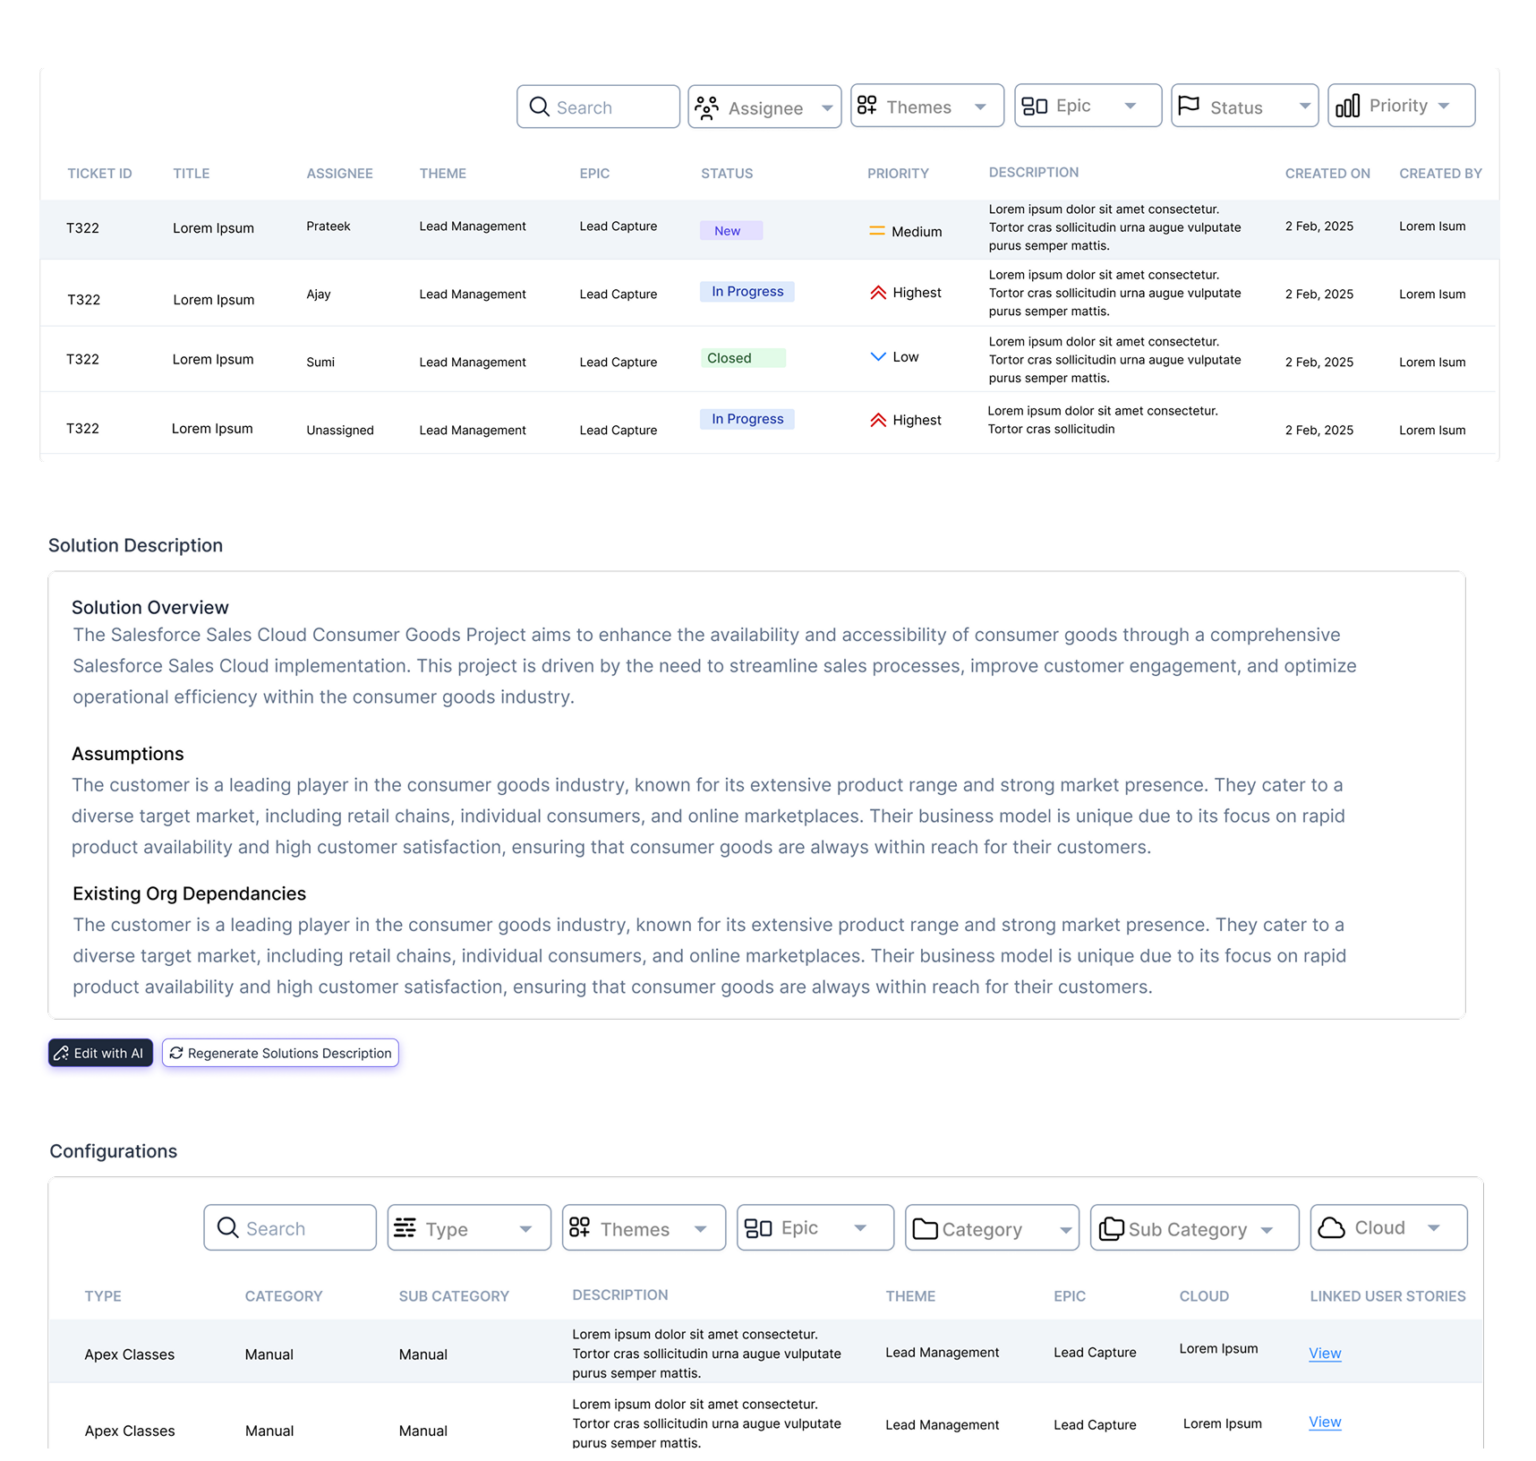
Task: Click the Type filter icon in Configurations
Action: 405,1227
